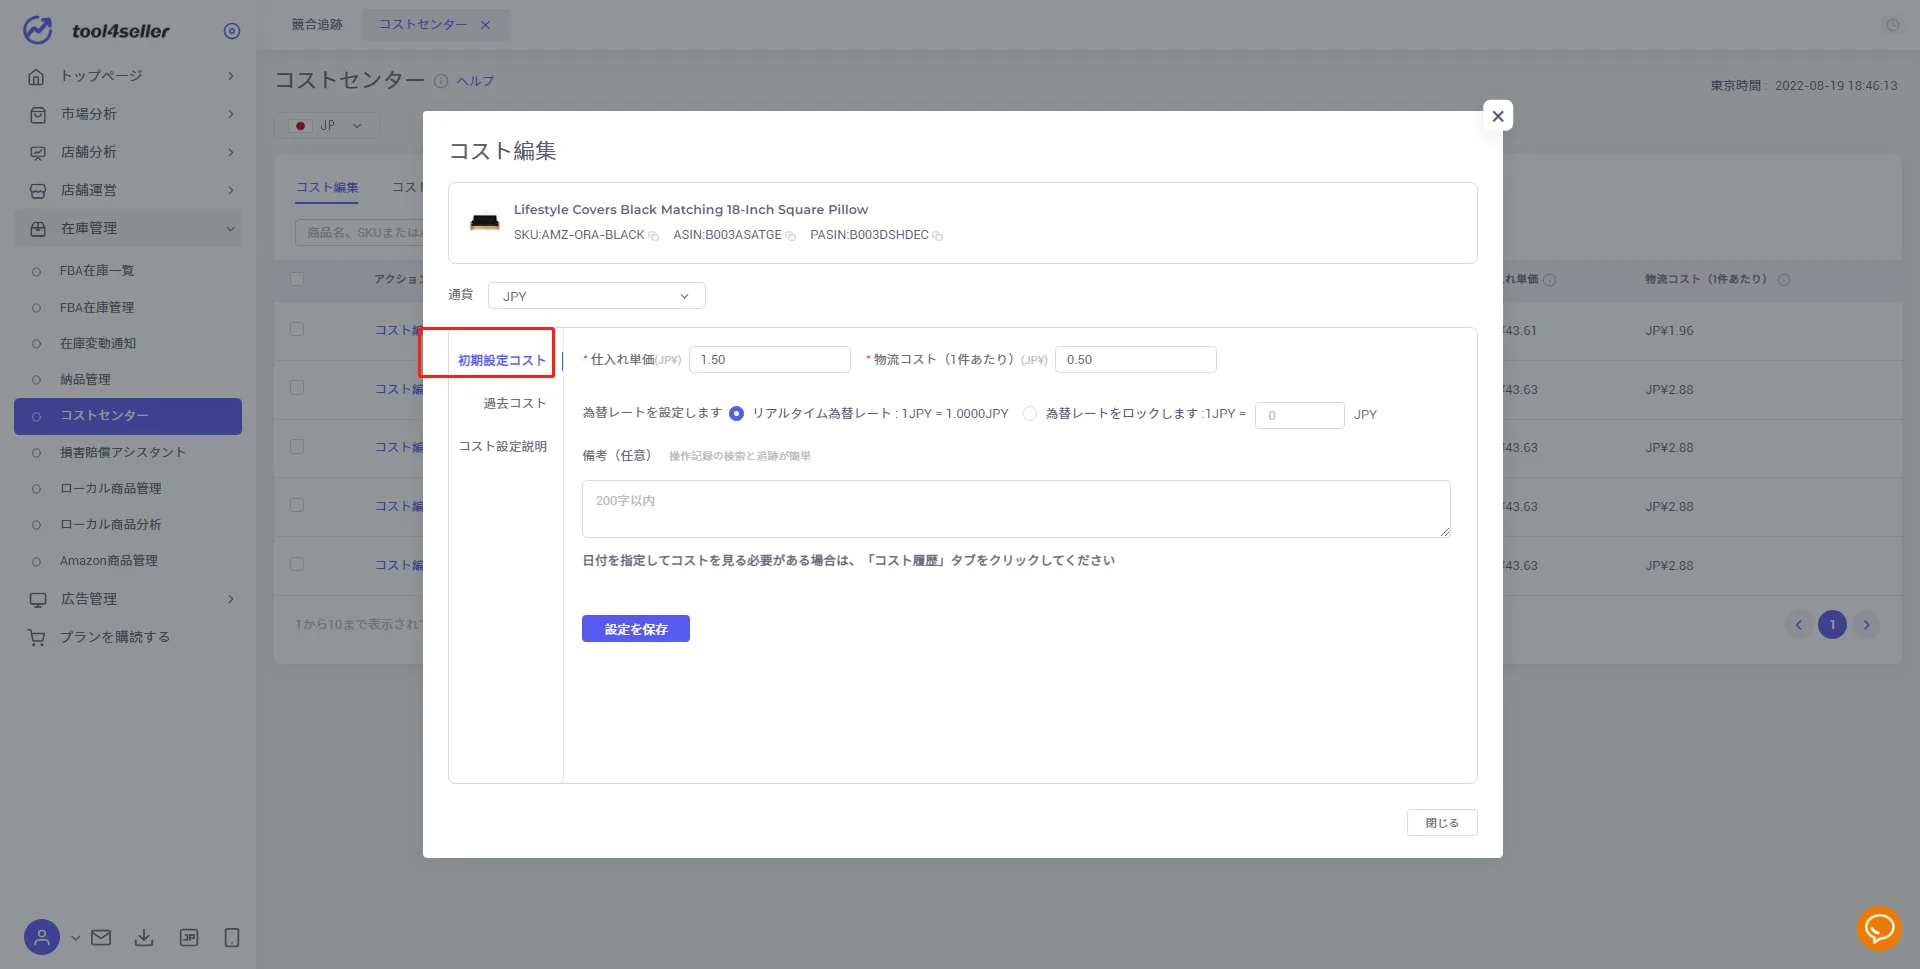Viewport: 1920px width, 969px height.
Task: Click the 閉じる button
Action: tap(1442, 823)
